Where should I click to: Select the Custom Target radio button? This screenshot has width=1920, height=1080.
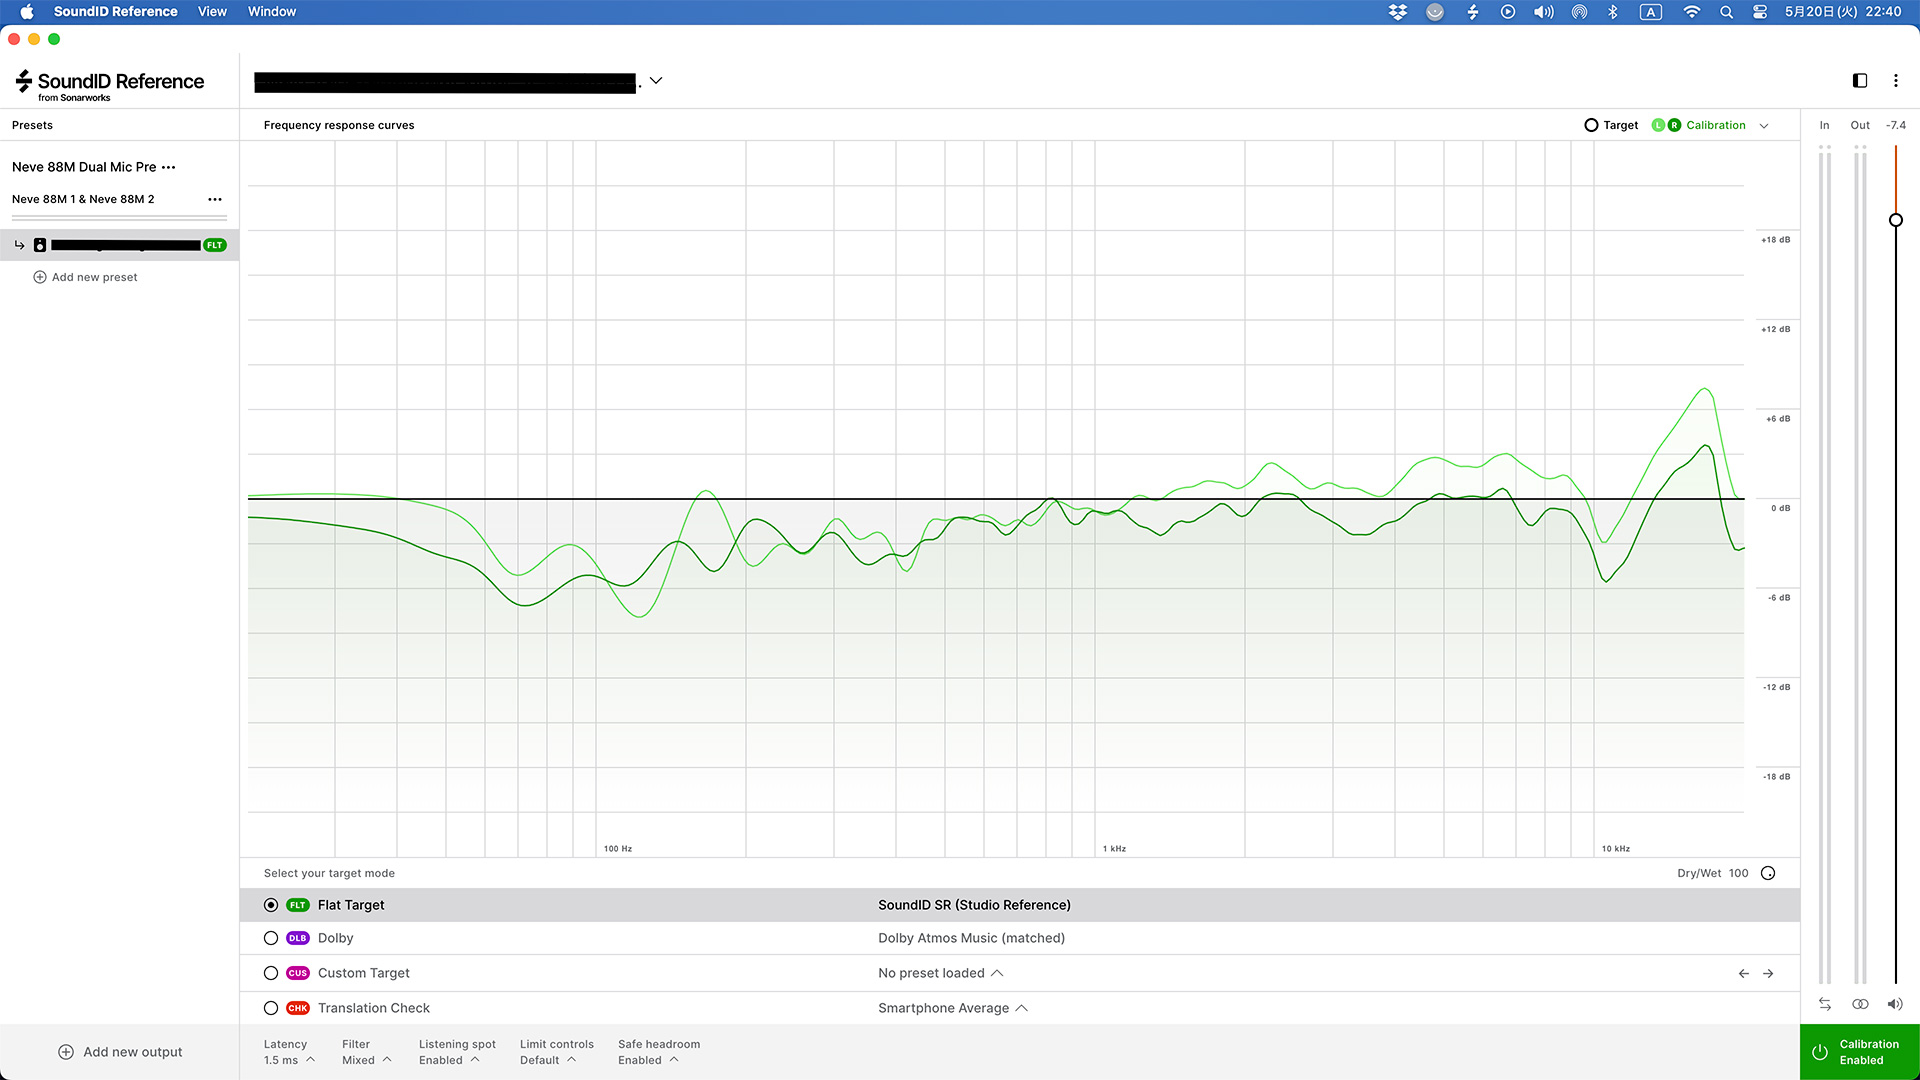[x=271, y=973]
